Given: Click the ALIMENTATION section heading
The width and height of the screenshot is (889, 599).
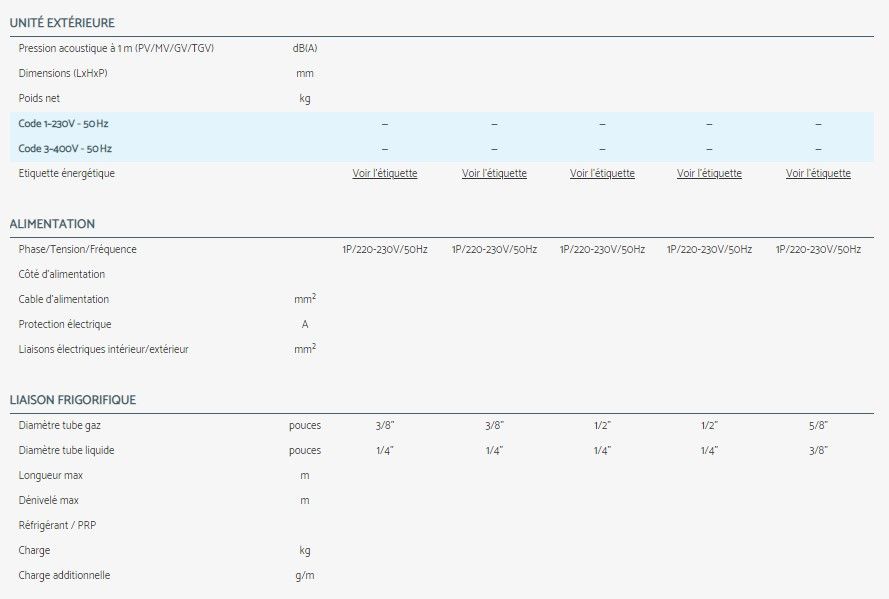Looking at the screenshot, I should point(52,224).
